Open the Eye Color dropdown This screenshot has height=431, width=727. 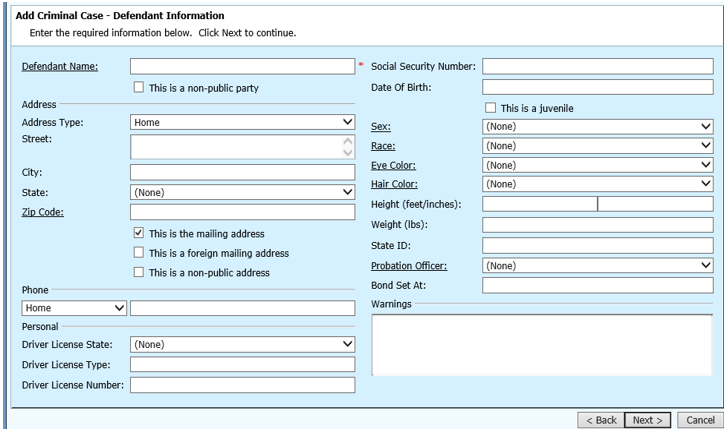click(597, 165)
